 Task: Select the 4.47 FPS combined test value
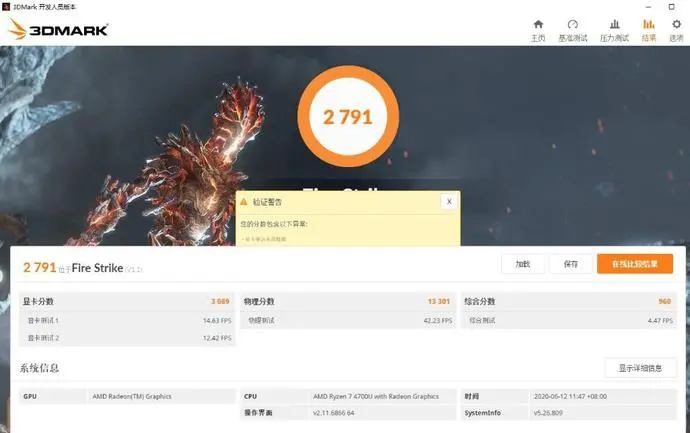point(661,321)
